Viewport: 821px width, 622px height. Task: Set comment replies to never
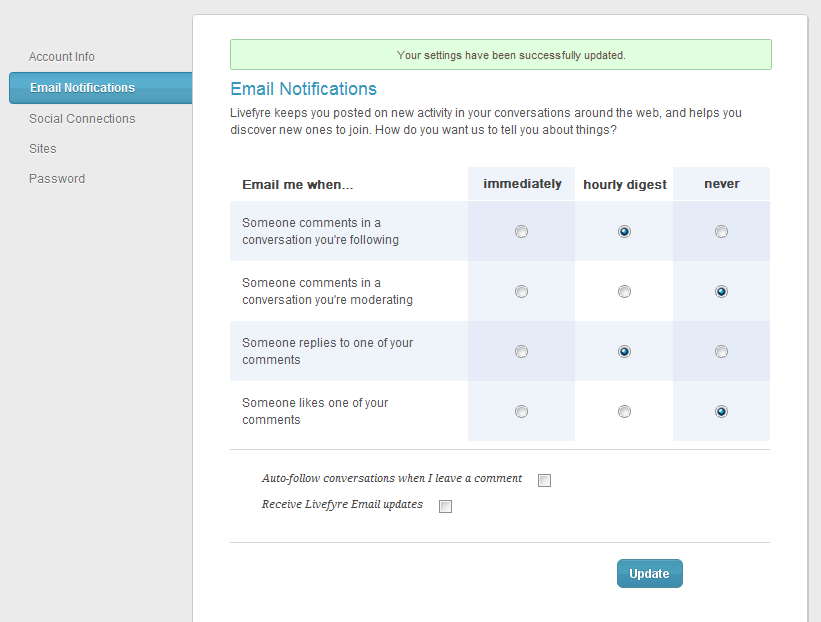click(x=721, y=352)
